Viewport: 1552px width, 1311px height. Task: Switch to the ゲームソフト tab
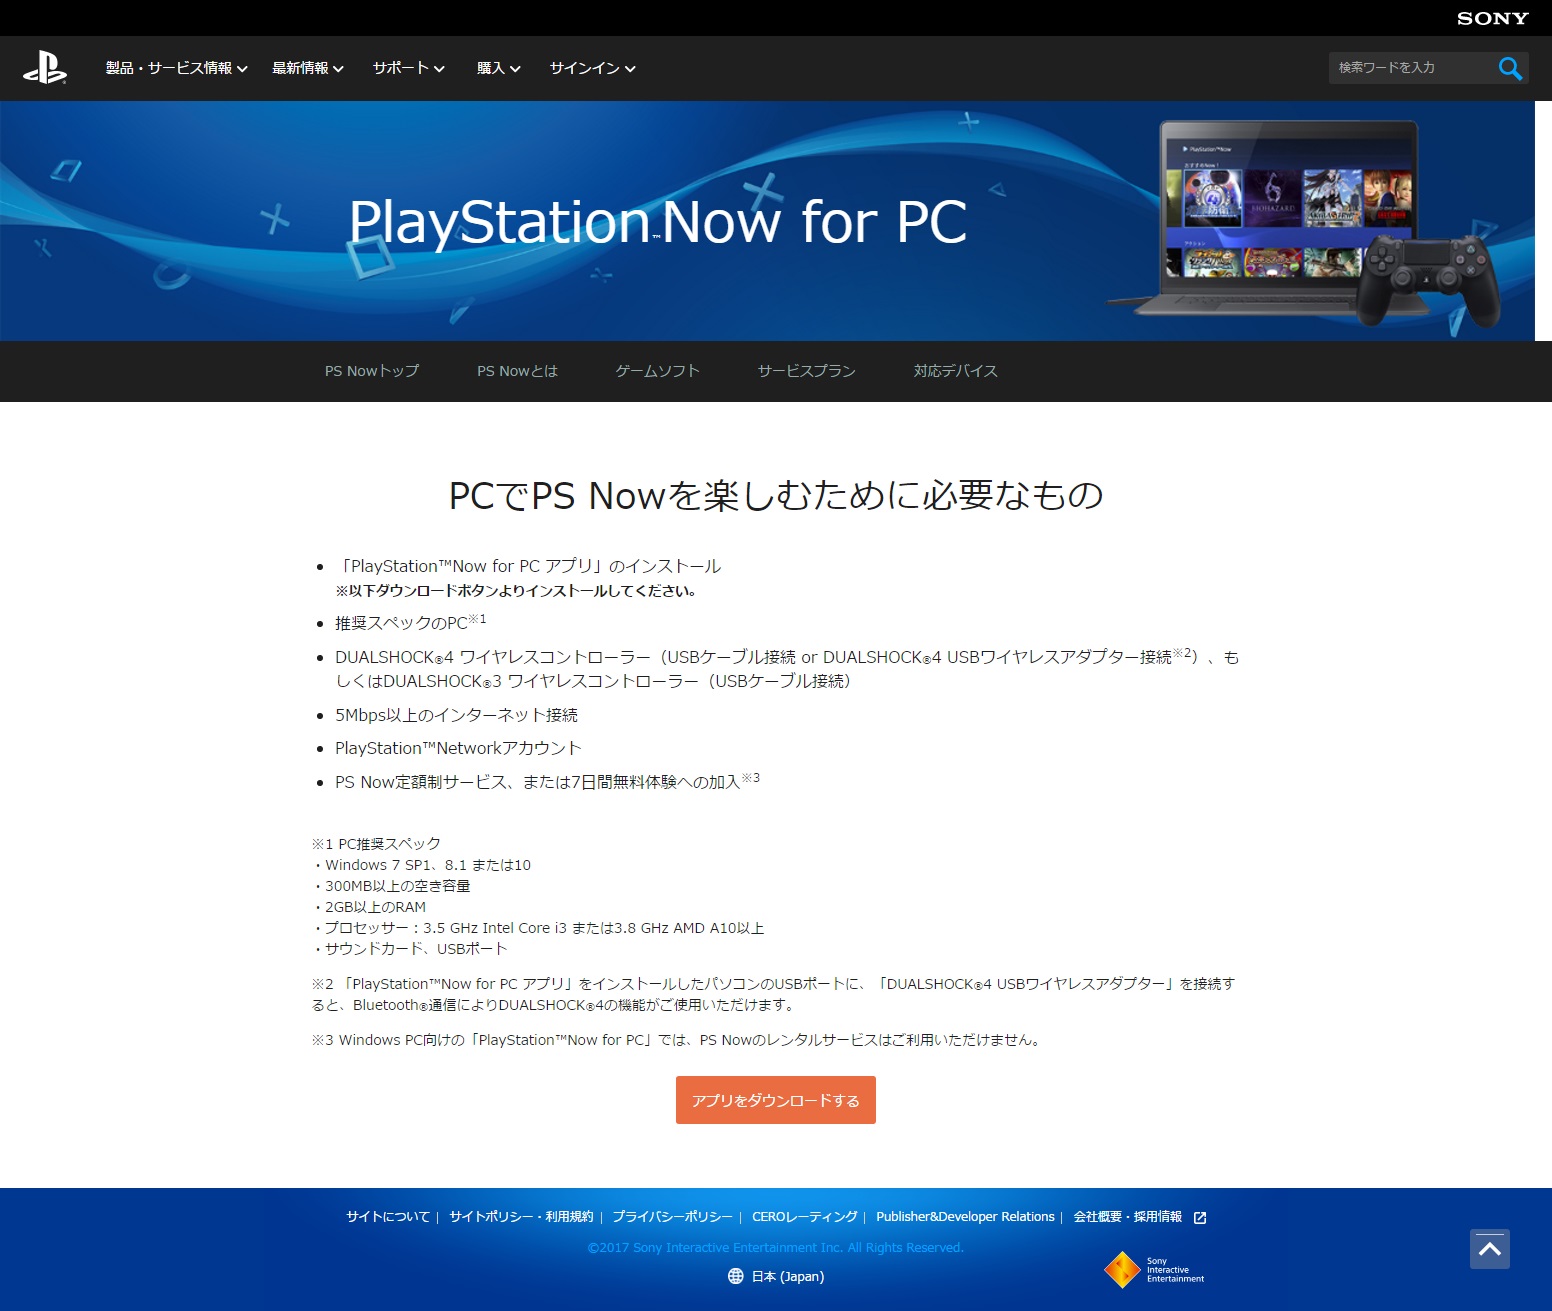click(x=657, y=371)
